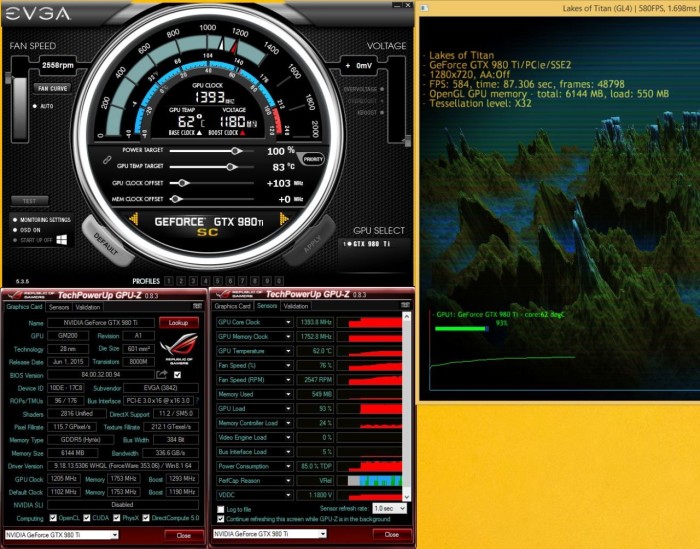
Task: Select profile slot 4 in EVGA Precision
Action: [205, 281]
